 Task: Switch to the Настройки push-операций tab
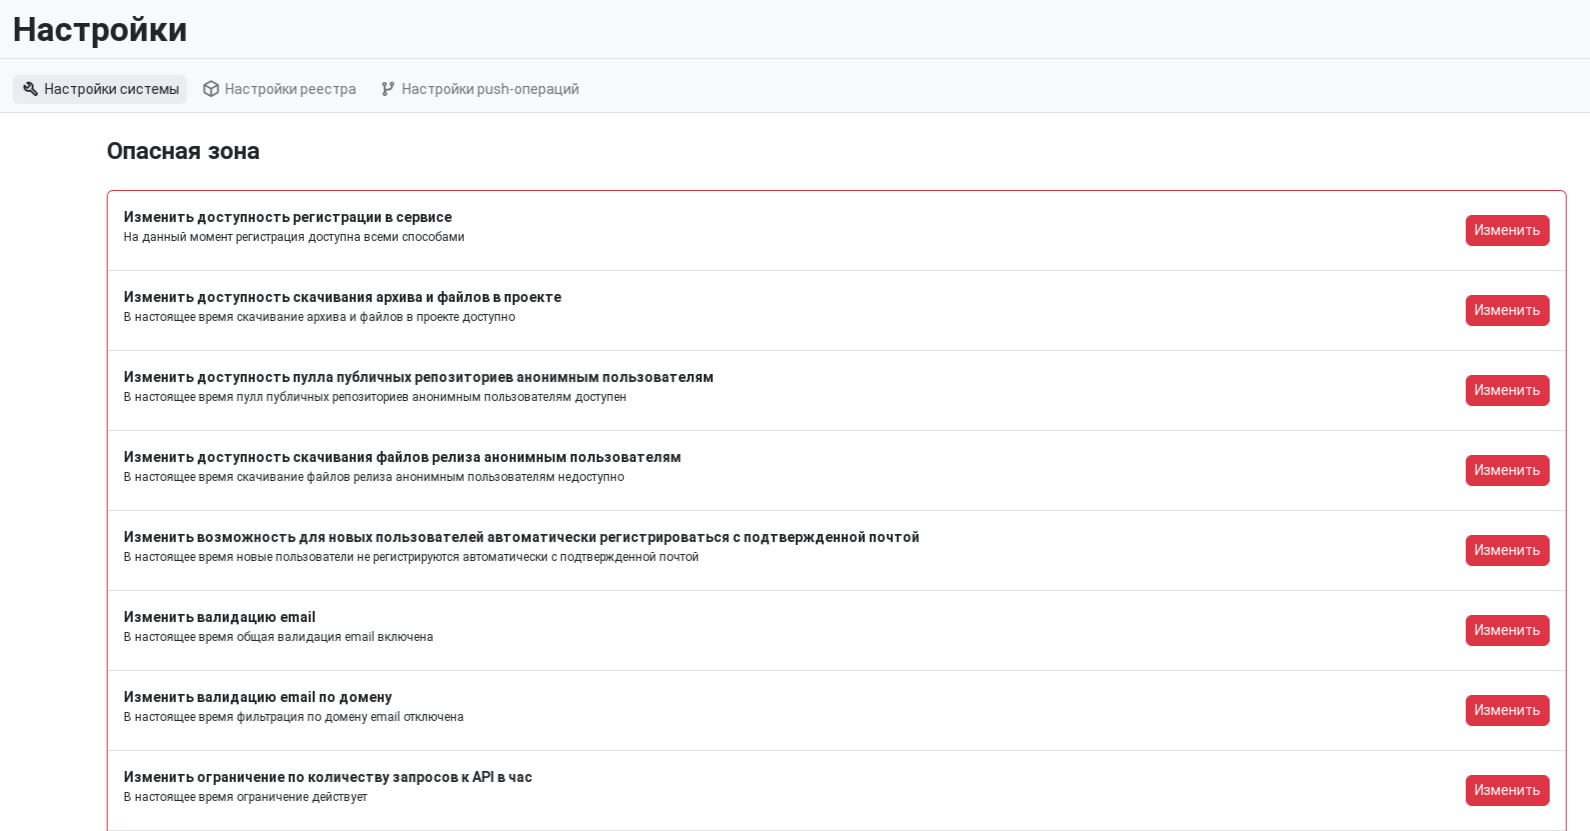point(480,89)
